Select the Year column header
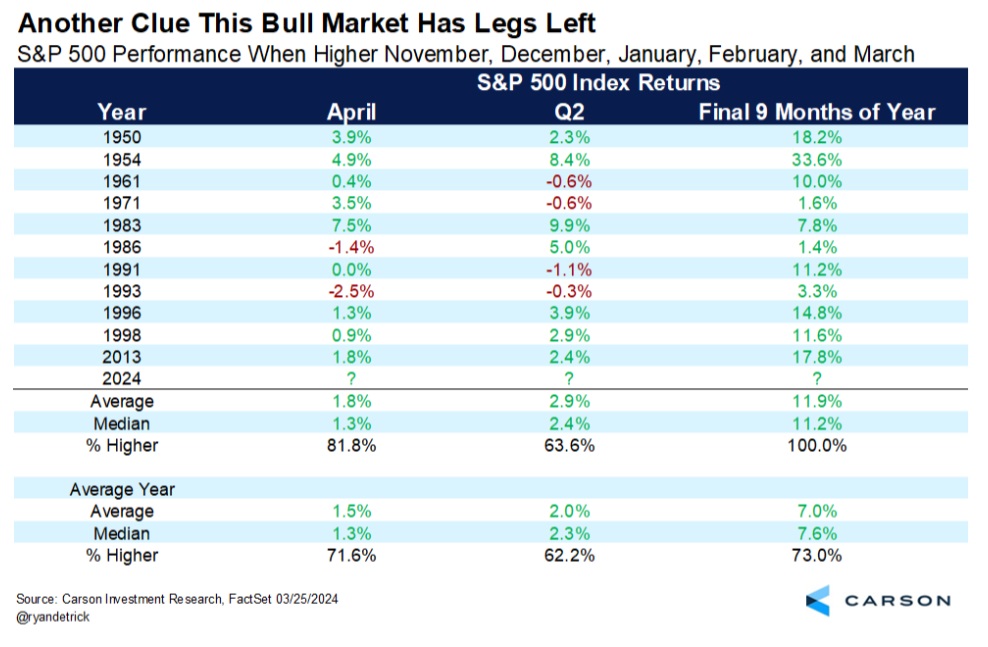Viewport: 988px width, 647px height. point(122,111)
